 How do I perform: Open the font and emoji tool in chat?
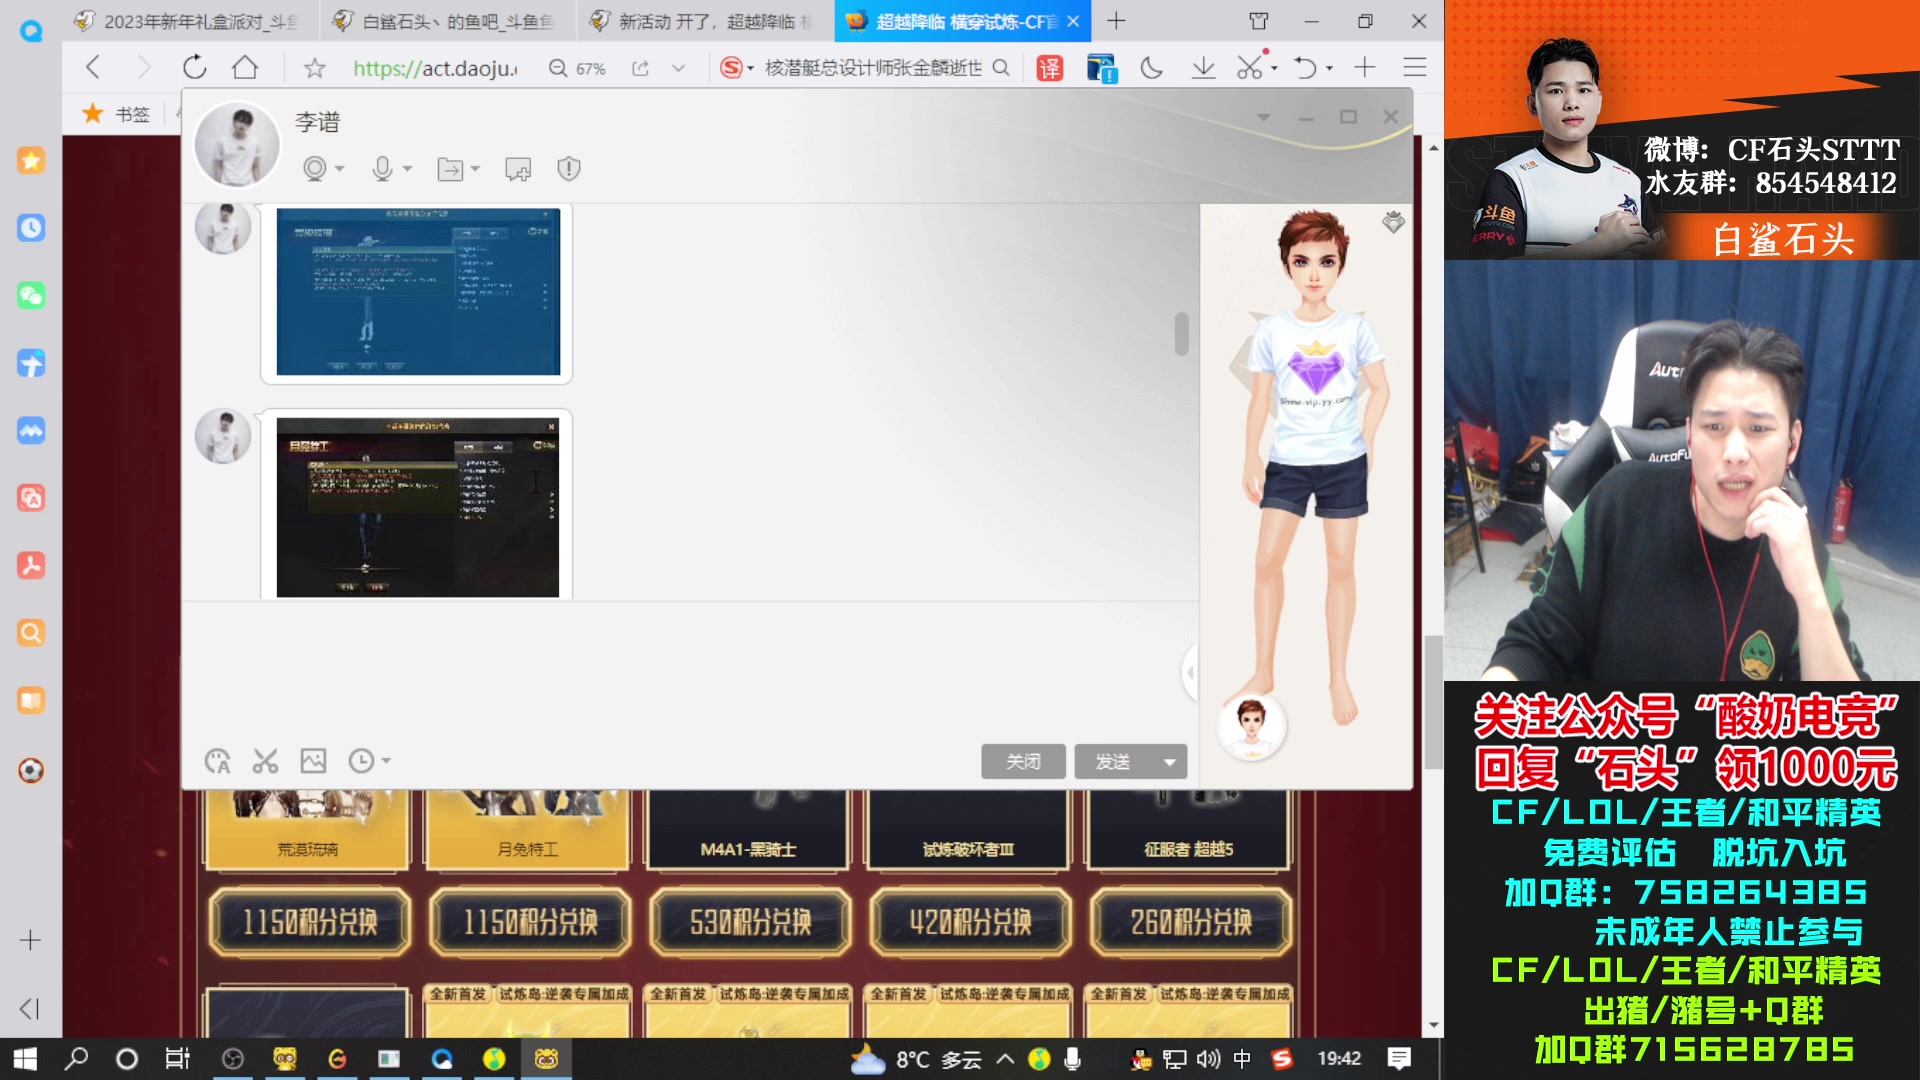[x=217, y=761]
